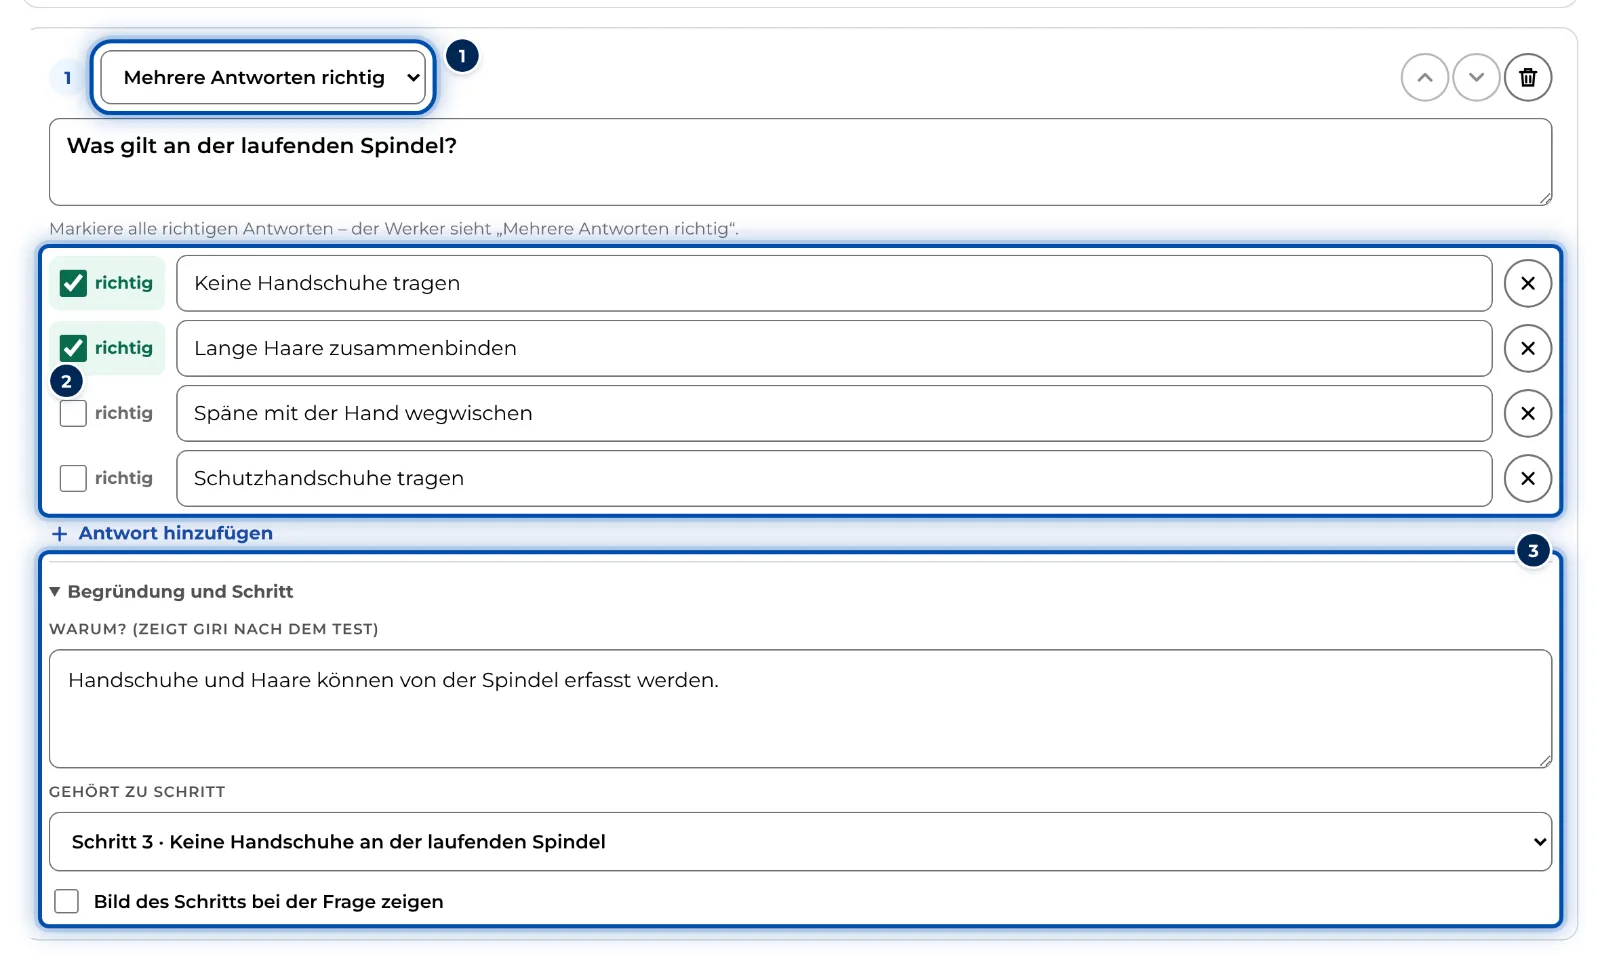Click into the 'Warum?' explanation textarea
The image size is (1600, 969).
[x=800, y=709]
